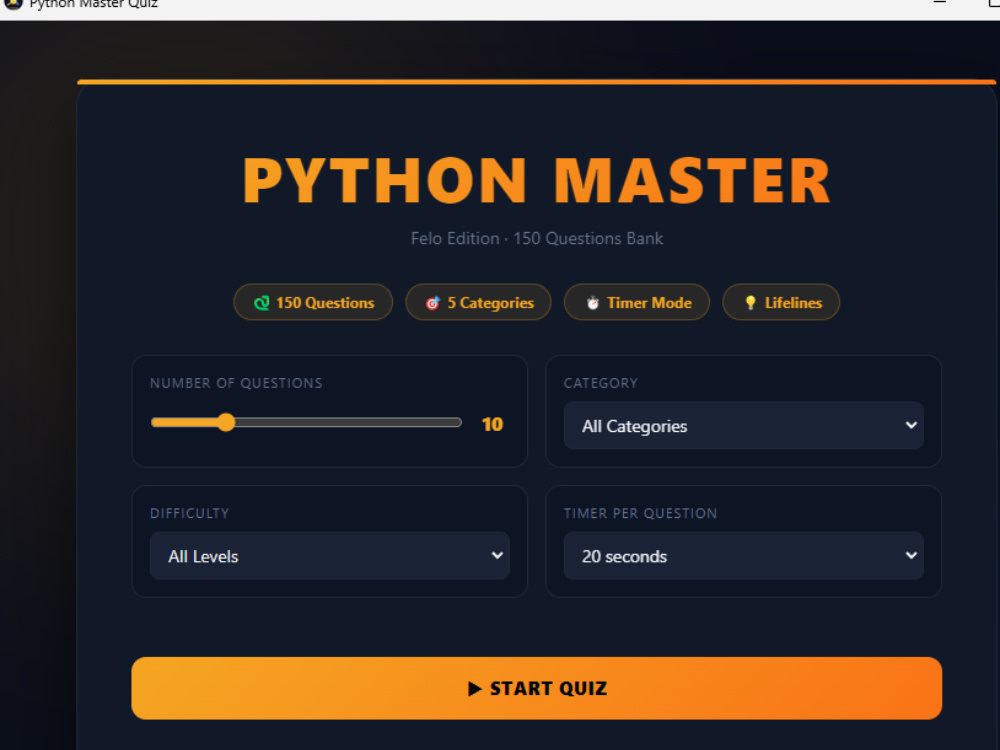Click the NUMBER OF QUESTIONS label
This screenshot has height=750, width=1000.
click(236, 383)
